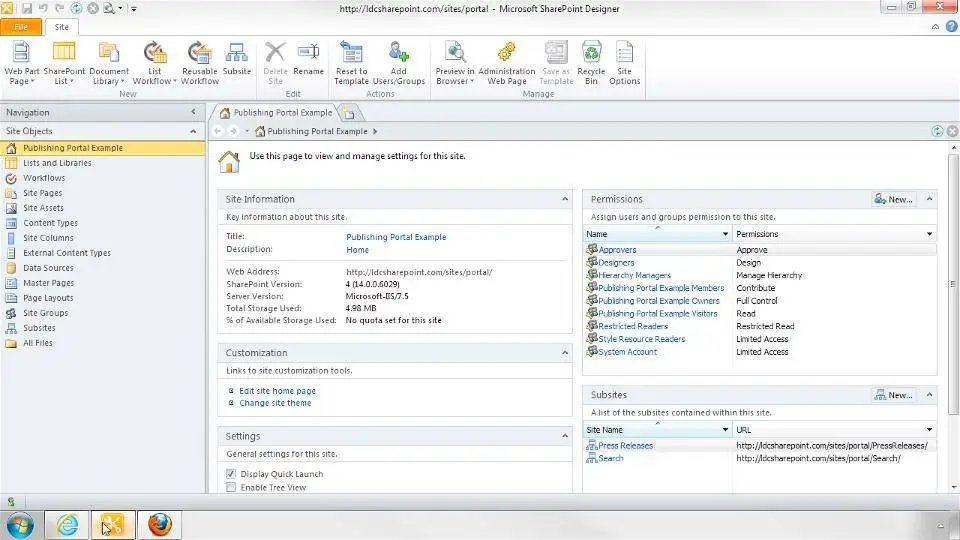Click New button in Permissions panel
Image resolution: width=960 pixels, height=540 pixels.
pos(893,199)
